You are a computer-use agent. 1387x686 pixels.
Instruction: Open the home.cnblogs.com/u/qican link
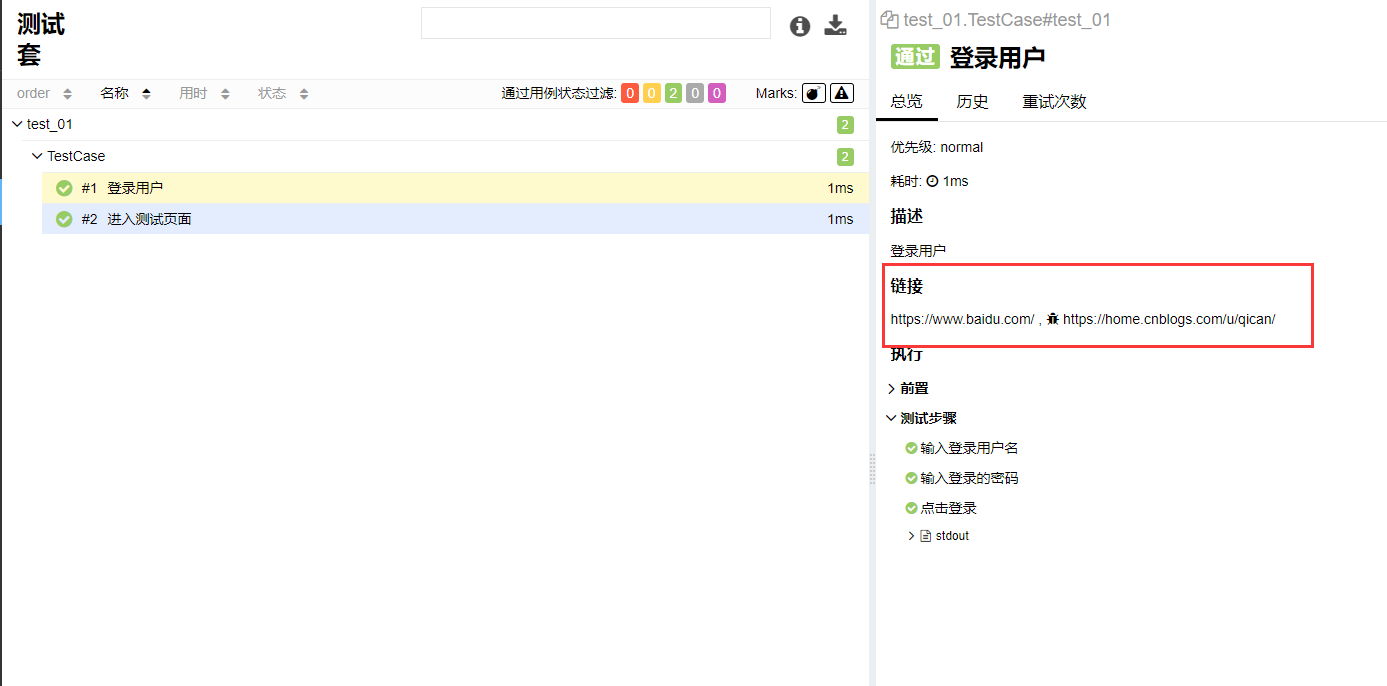tap(1169, 319)
